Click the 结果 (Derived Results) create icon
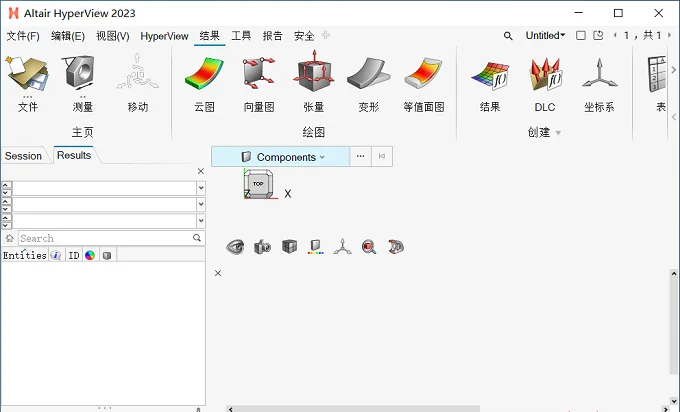 point(490,75)
